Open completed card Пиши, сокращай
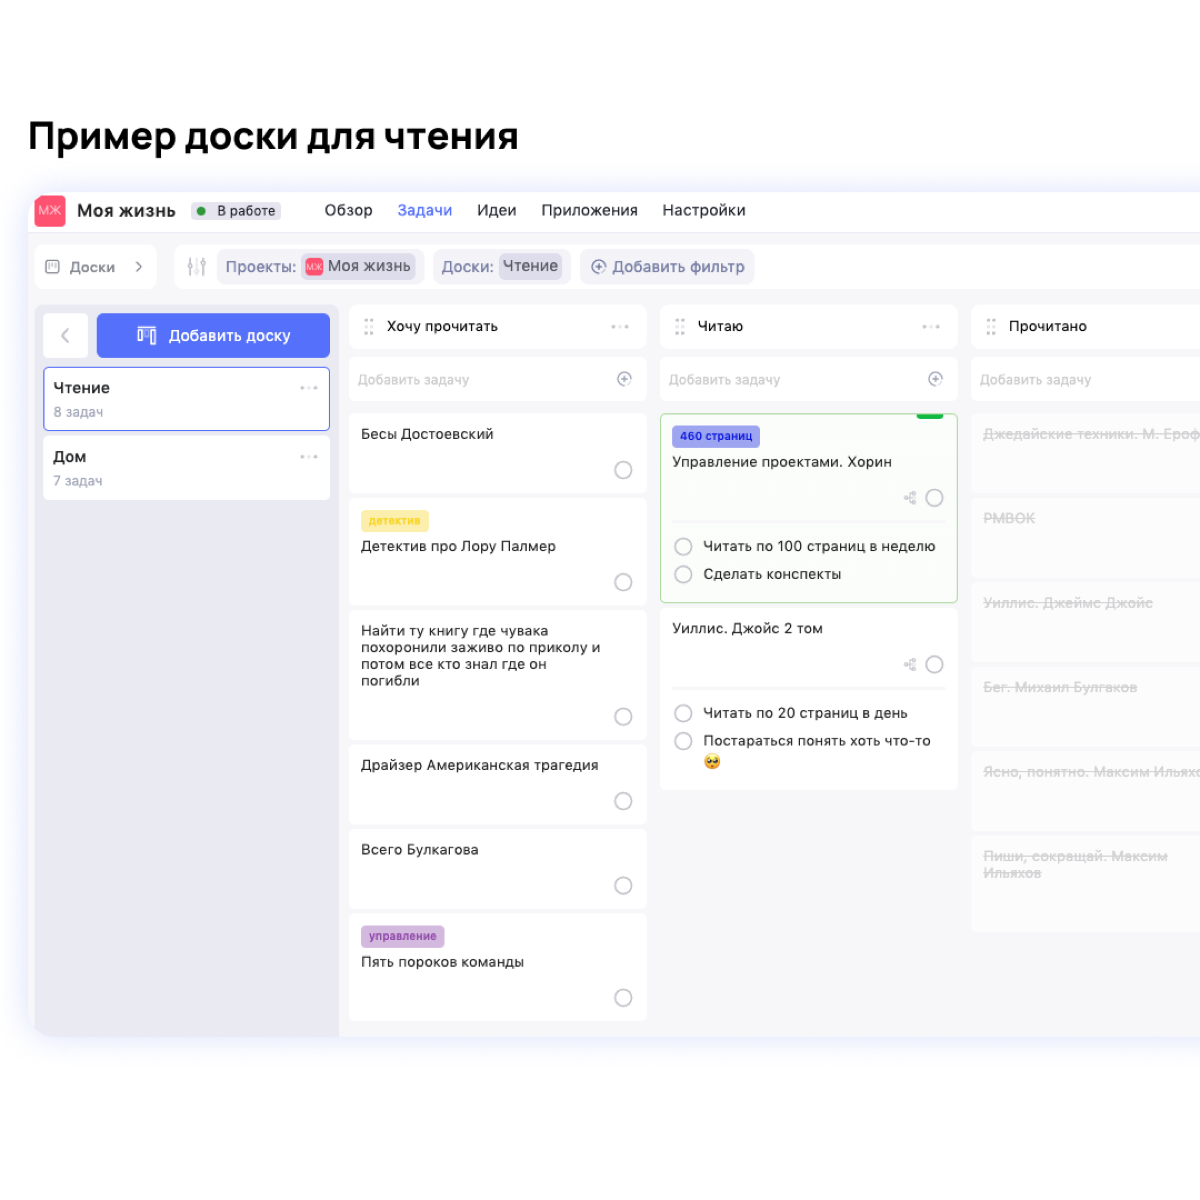 1086,884
